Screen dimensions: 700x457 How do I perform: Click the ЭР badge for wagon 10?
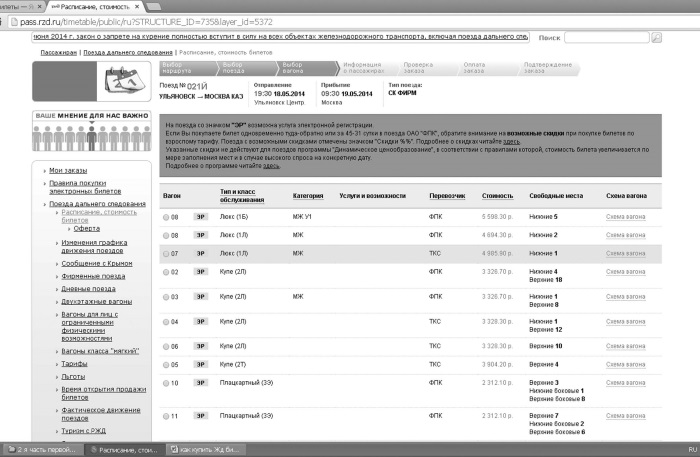pyautogui.click(x=200, y=383)
